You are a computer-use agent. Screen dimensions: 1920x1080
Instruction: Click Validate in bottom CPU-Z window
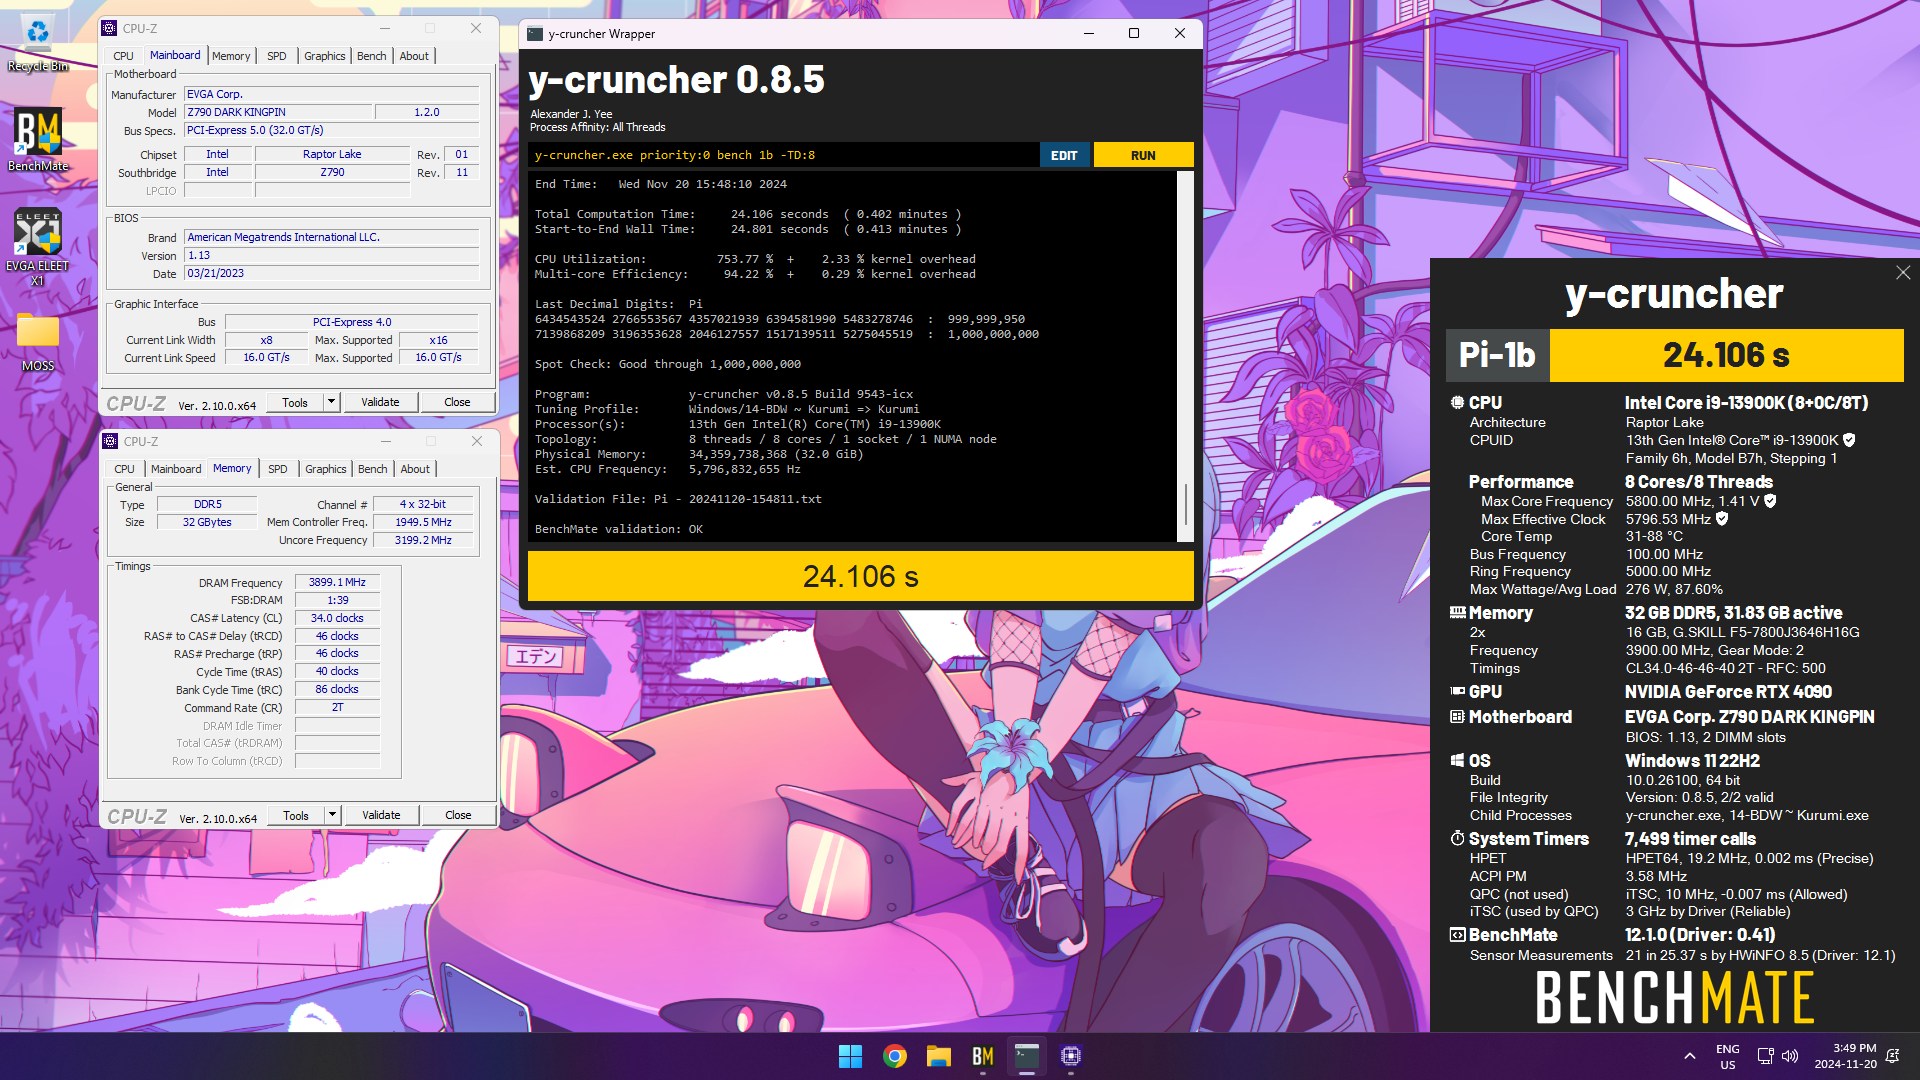tap(381, 815)
